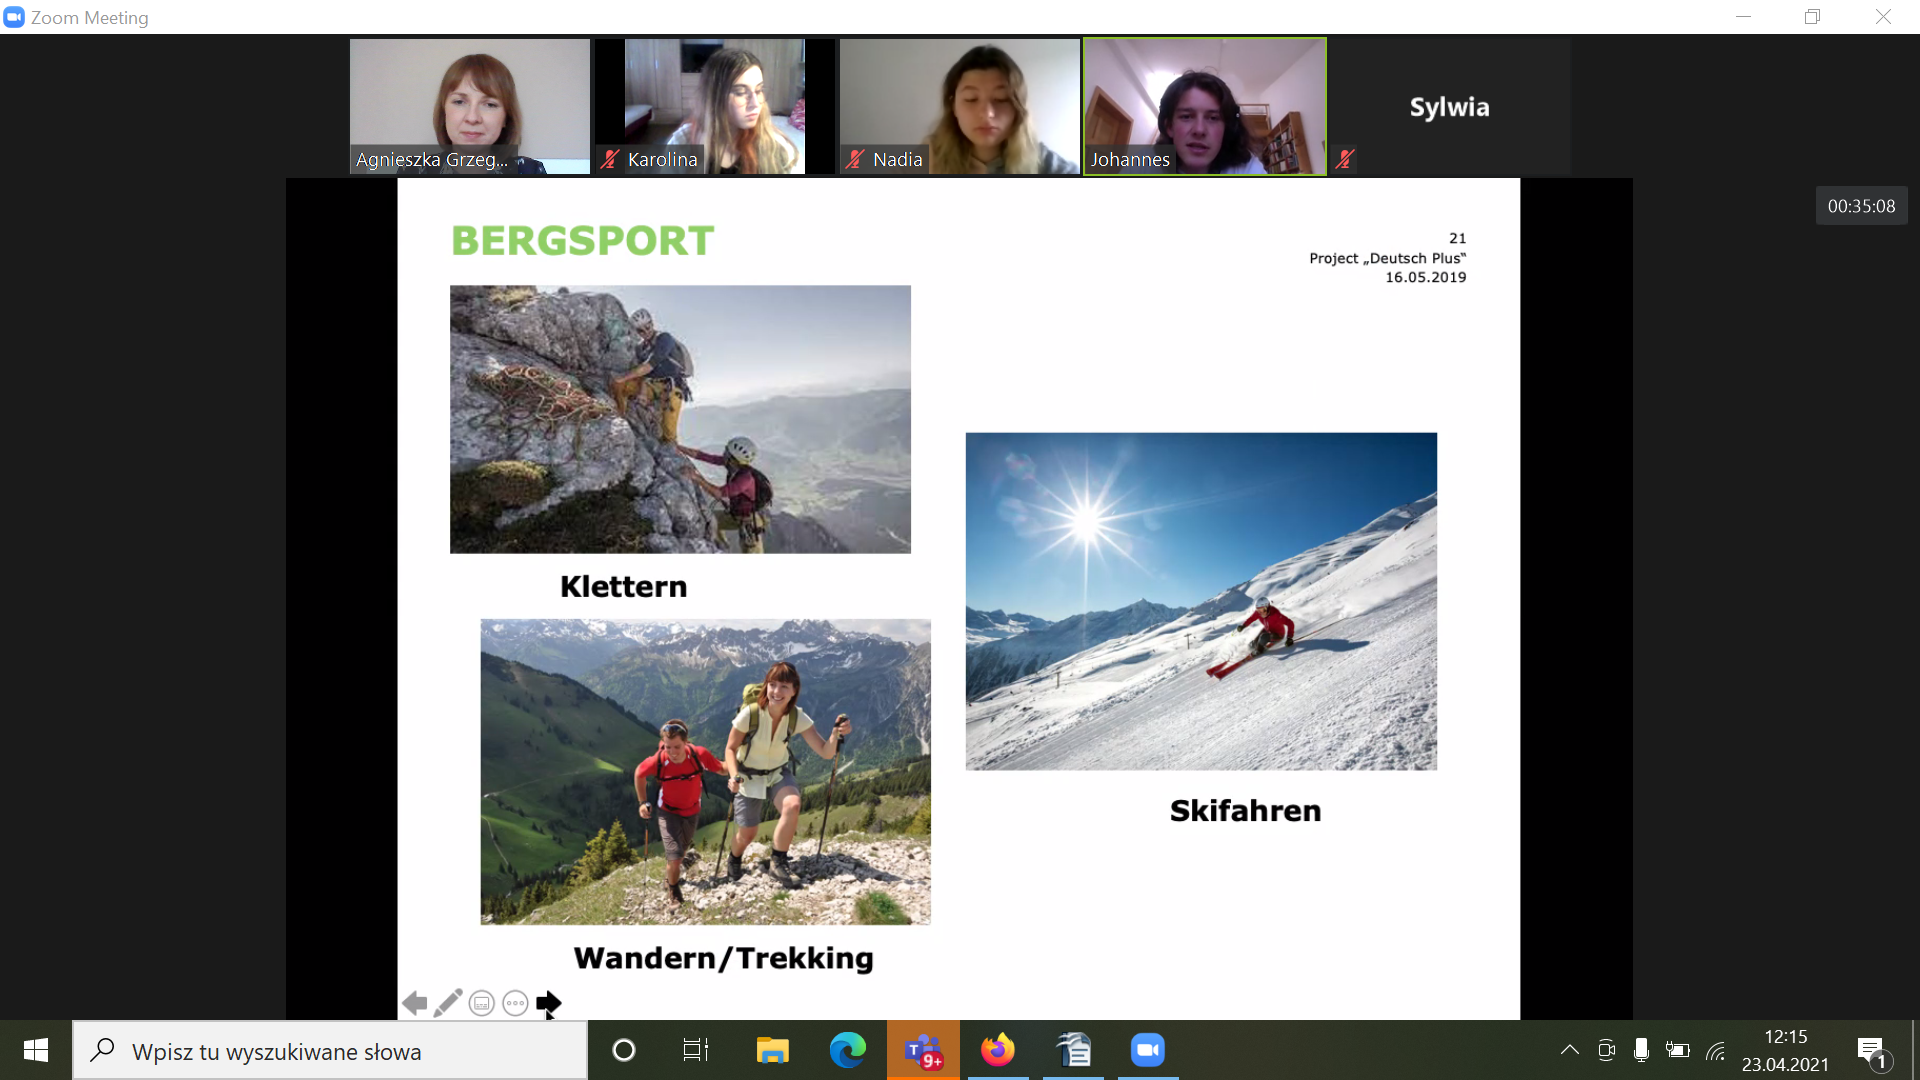Click the Klettern caption text
This screenshot has width=1920, height=1080.
[x=623, y=587]
